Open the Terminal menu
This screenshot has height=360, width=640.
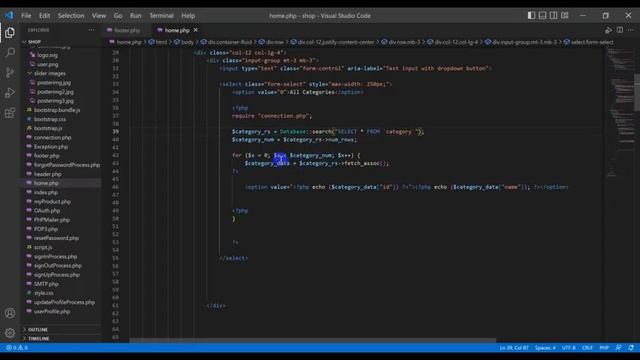tap(161, 16)
